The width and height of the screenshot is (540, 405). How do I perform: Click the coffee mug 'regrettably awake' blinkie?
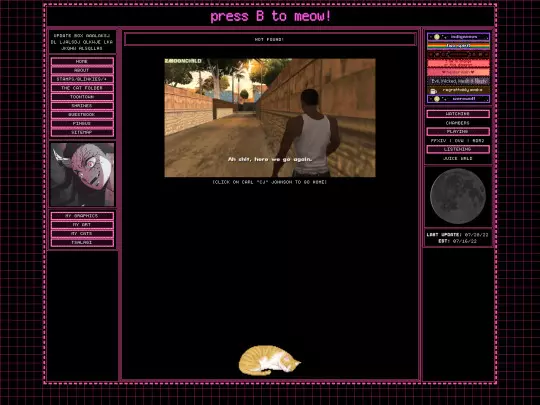pyautogui.click(x=458, y=90)
